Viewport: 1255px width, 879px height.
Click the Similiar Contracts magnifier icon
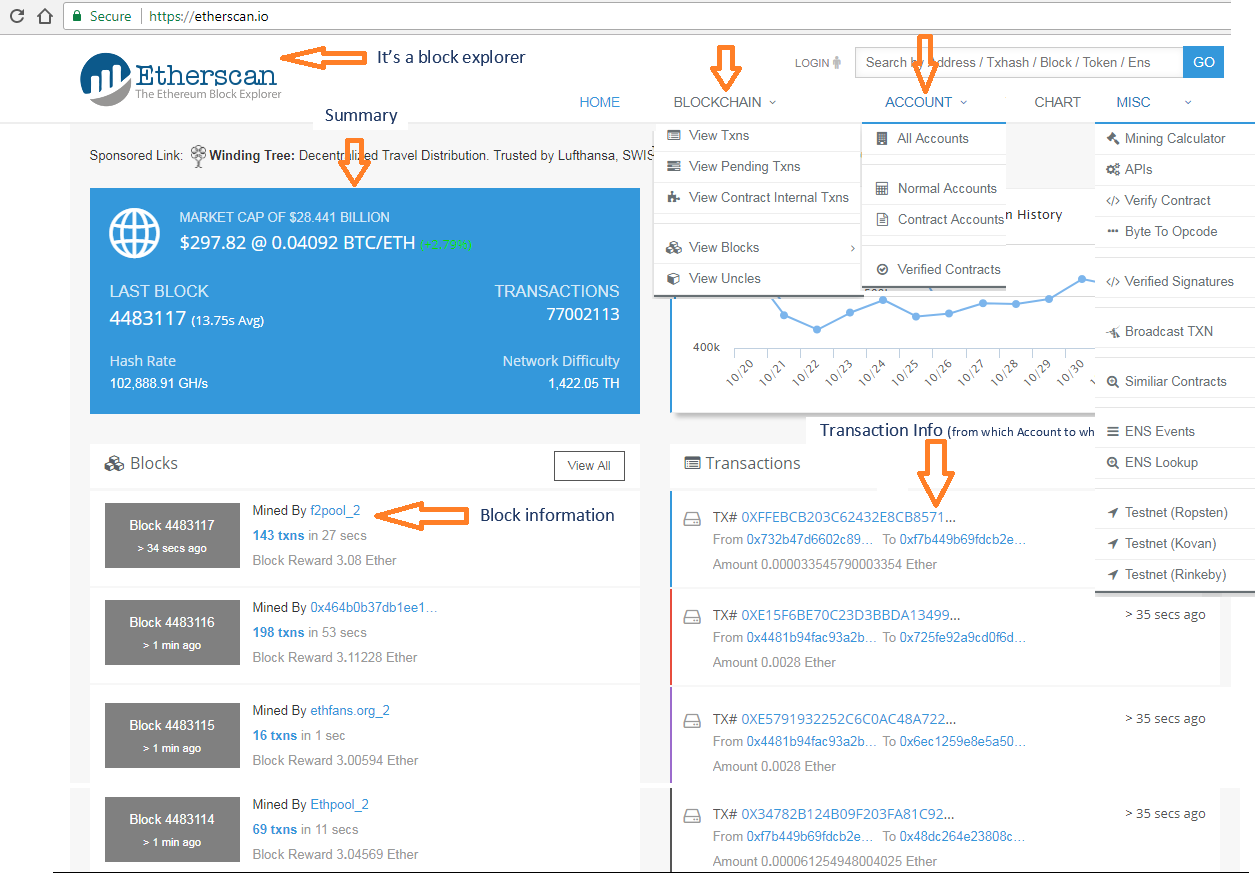(x=1113, y=382)
